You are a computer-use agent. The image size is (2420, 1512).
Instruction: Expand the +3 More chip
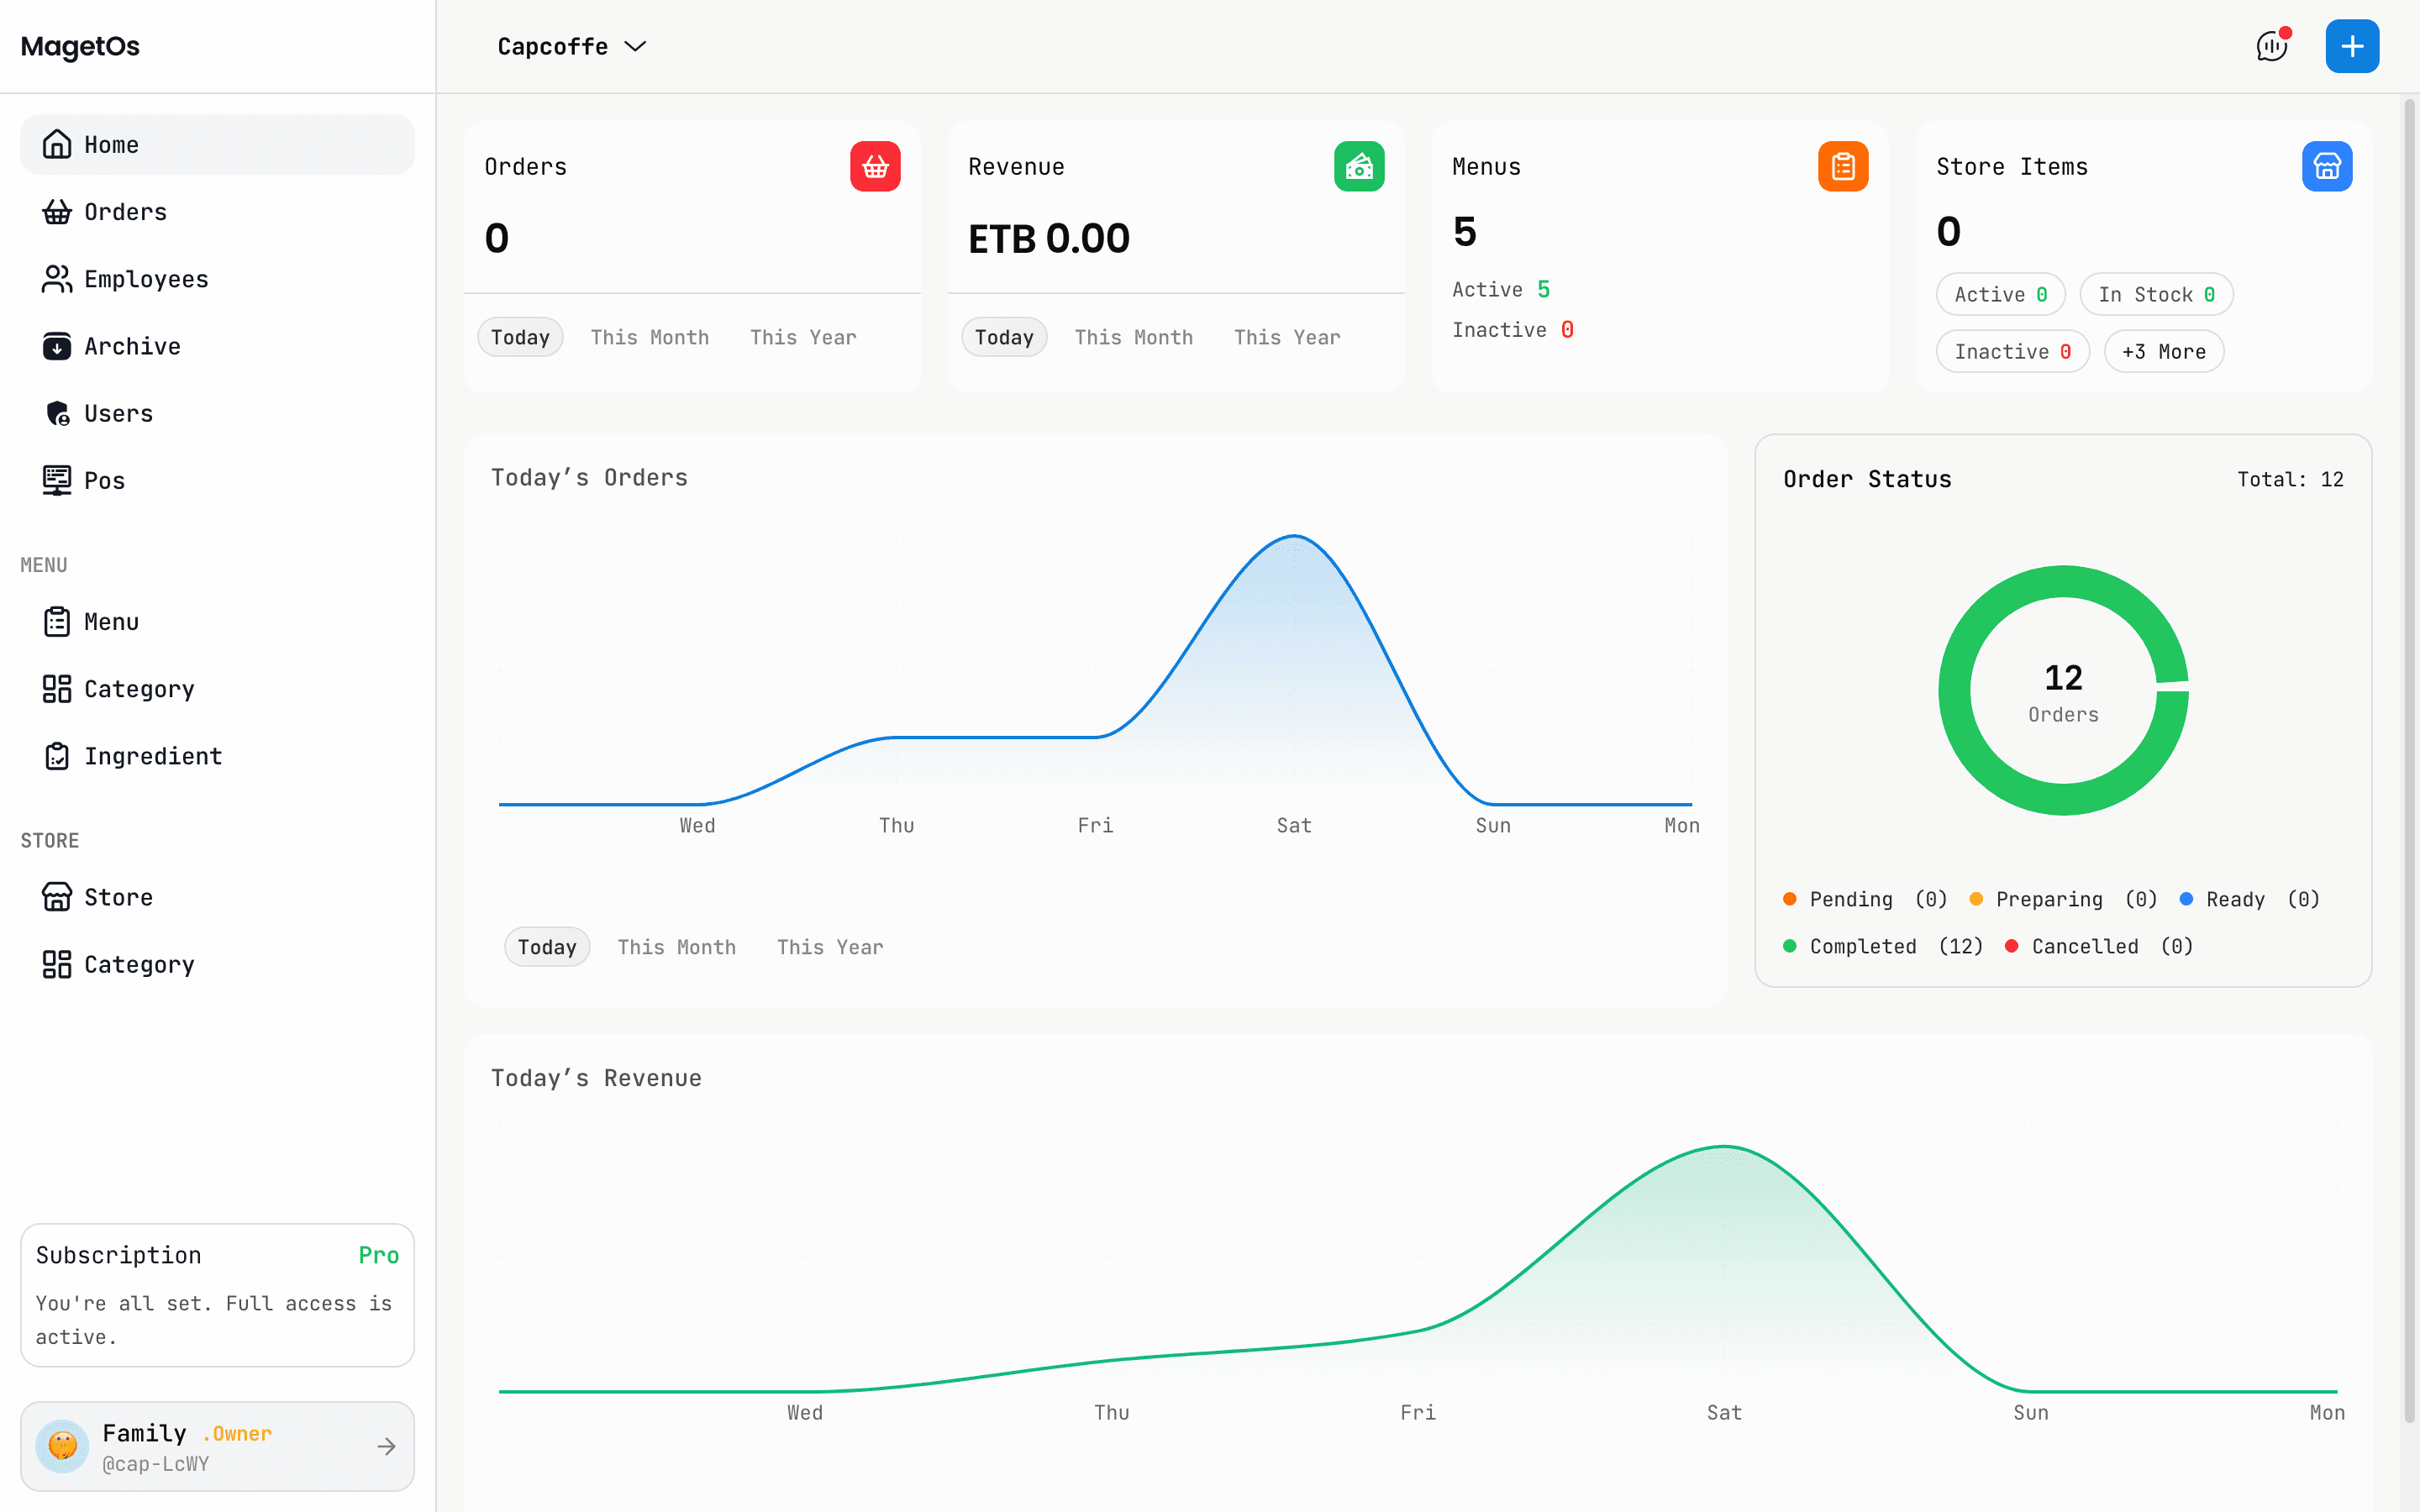pos(2164,351)
